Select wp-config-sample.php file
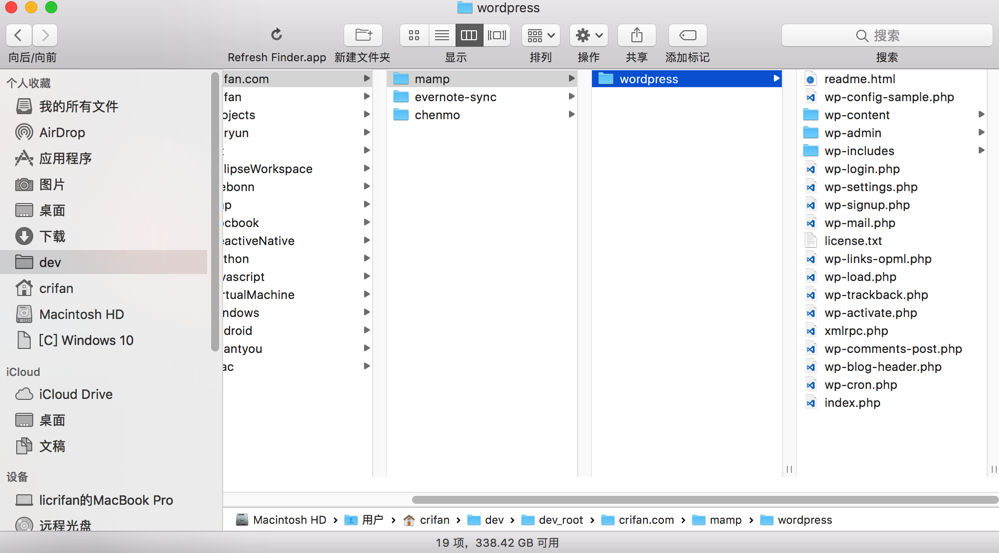 [x=889, y=97]
